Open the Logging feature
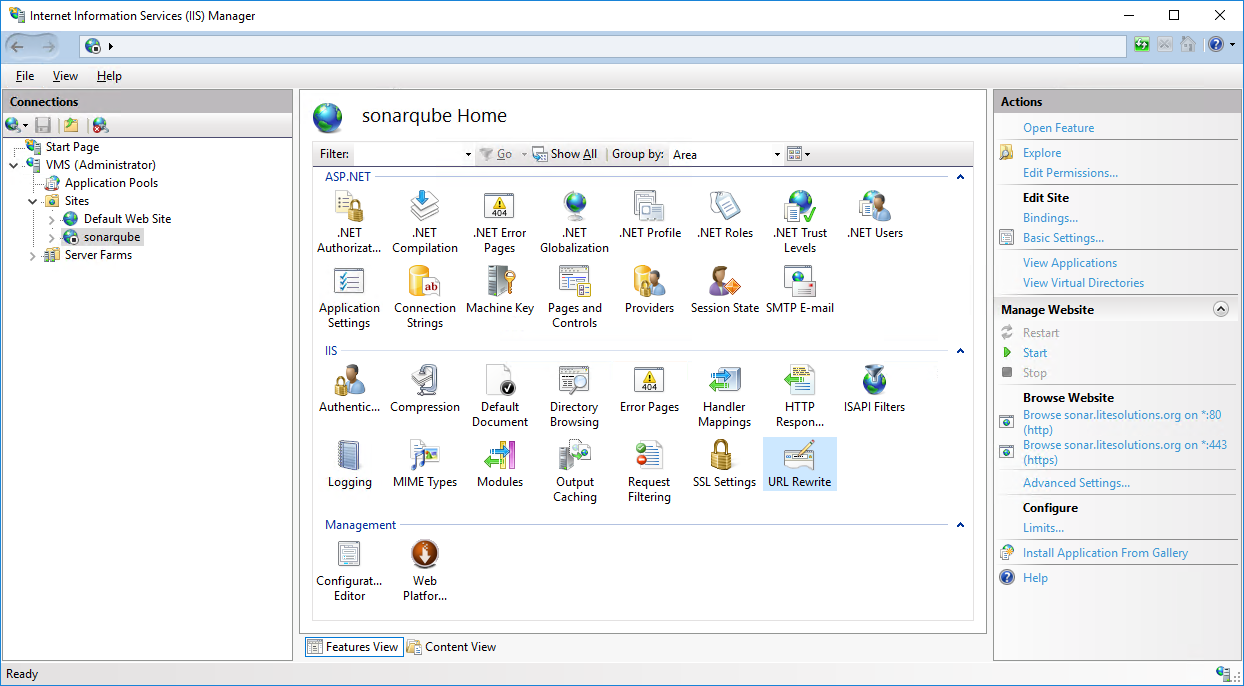1244x686 pixels. pyautogui.click(x=349, y=464)
